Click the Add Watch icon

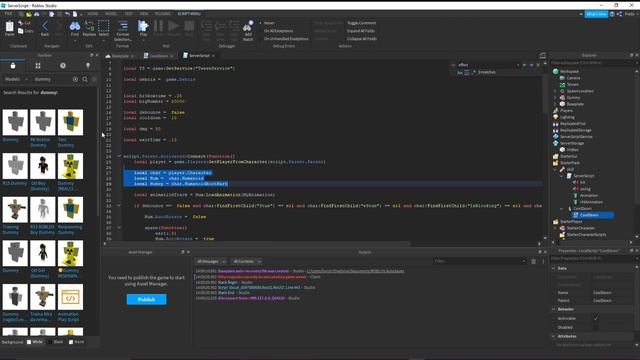[x=248, y=27]
